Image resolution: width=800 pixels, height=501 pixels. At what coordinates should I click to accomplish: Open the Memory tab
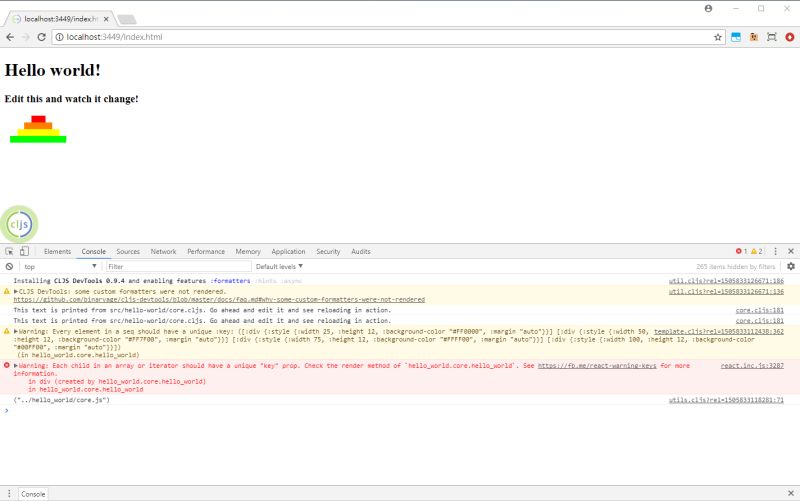click(x=248, y=252)
